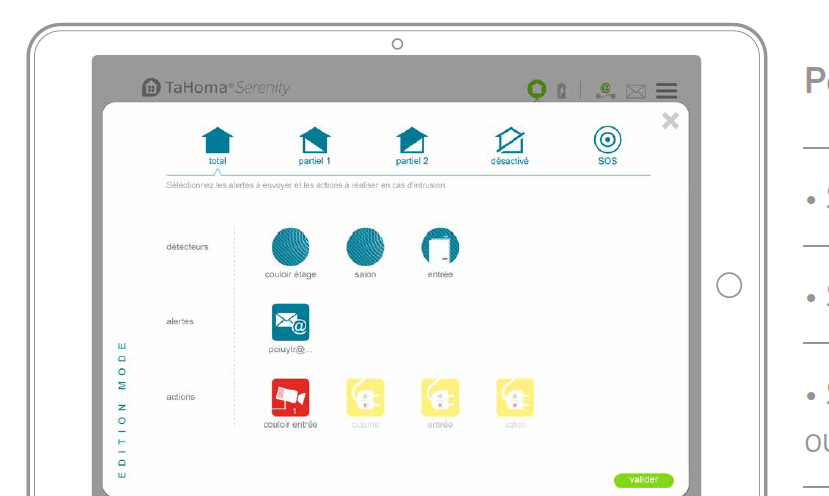The width and height of the screenshot is (829, 496).
Task: Click the green alarm status house icon
Action: 537,89
